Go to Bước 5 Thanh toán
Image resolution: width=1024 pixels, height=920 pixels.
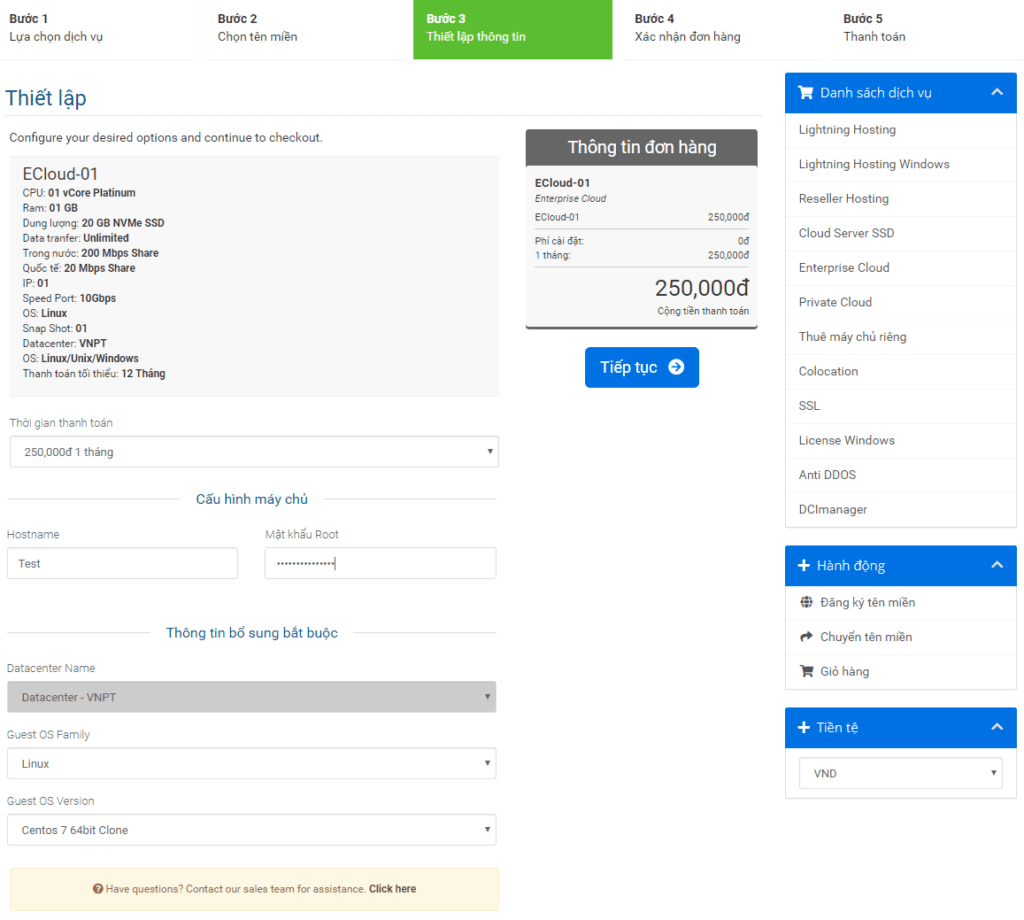tap(927, 29)
